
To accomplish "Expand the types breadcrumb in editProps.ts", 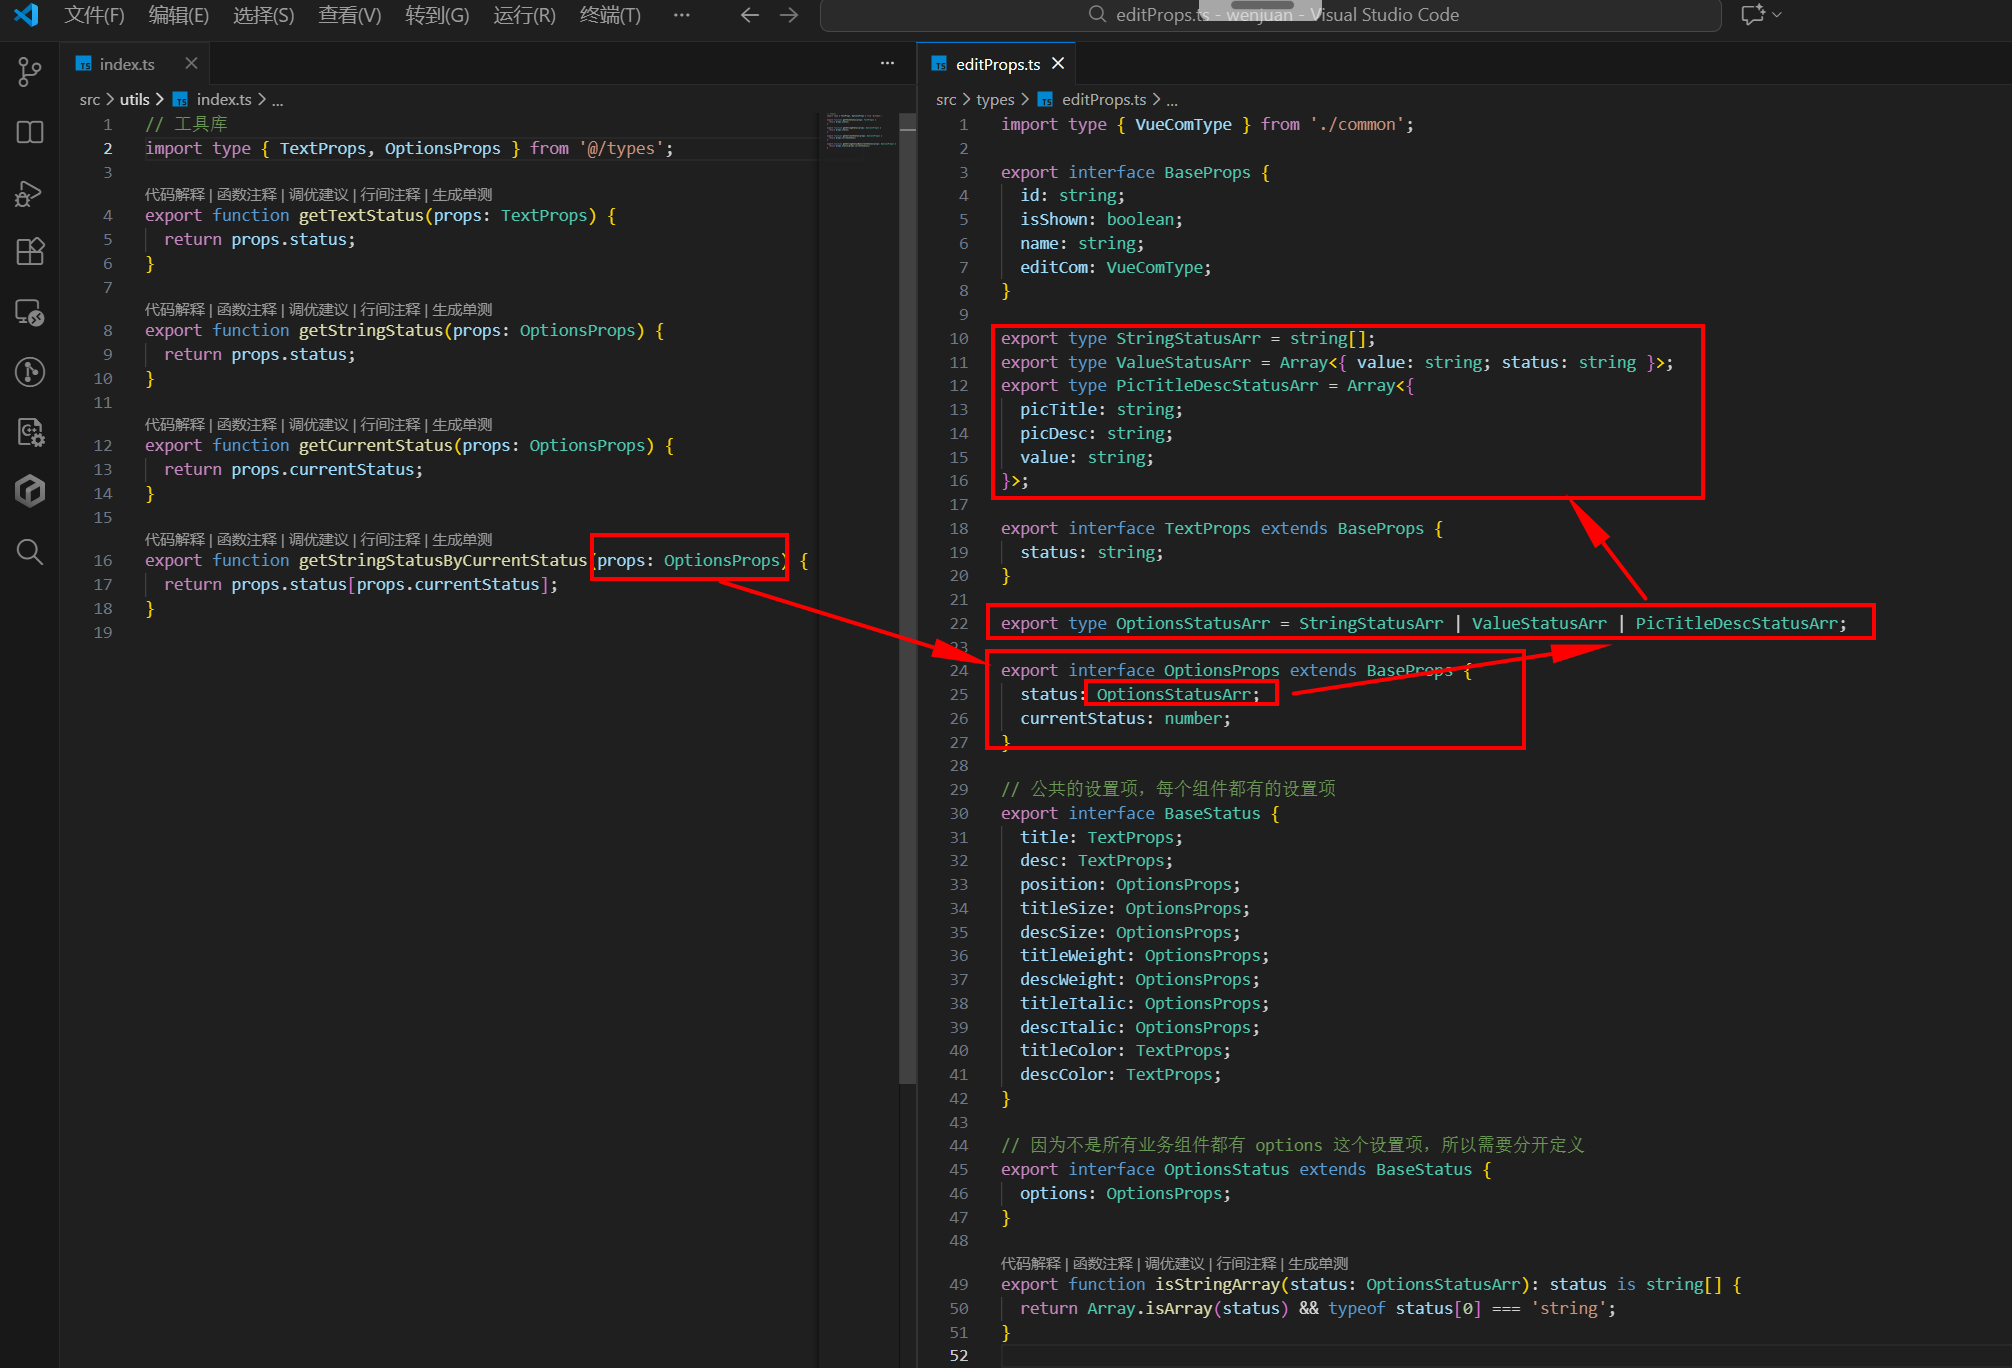I will 995,100.
